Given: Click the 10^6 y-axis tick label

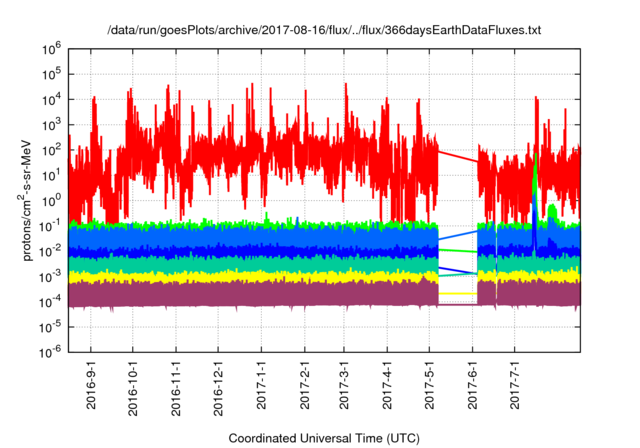Looking at the screenshot, I should tap(51, 50).
